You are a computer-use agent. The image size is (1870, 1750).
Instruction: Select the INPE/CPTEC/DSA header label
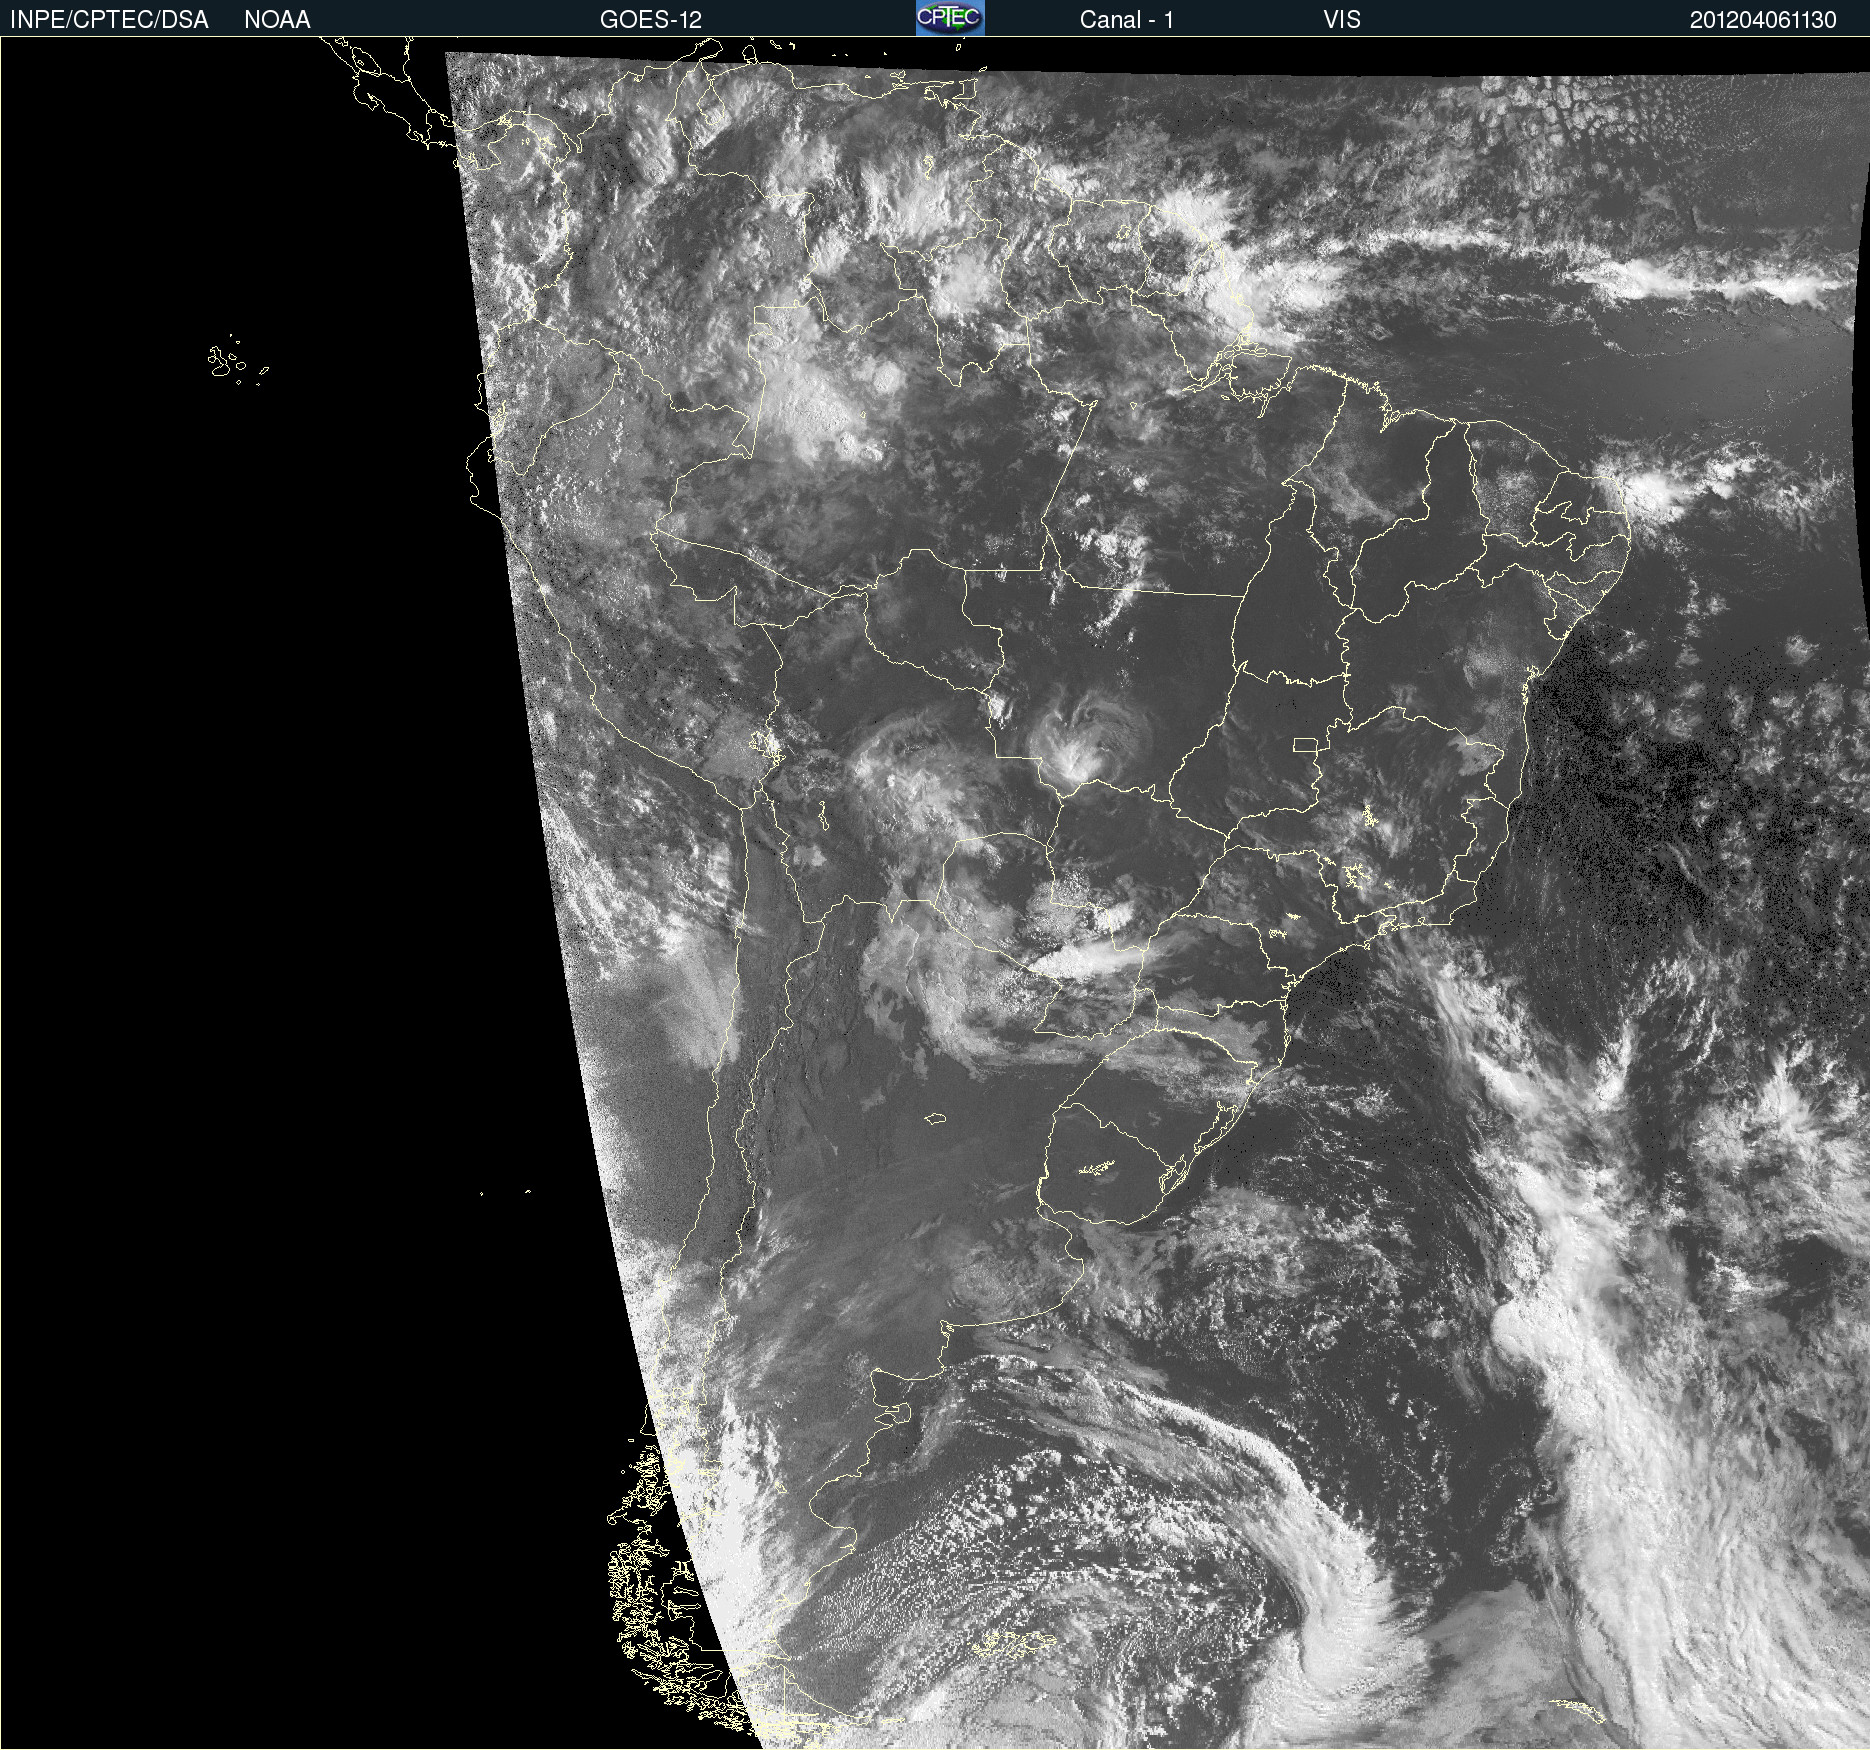click(x=109, y=20)
